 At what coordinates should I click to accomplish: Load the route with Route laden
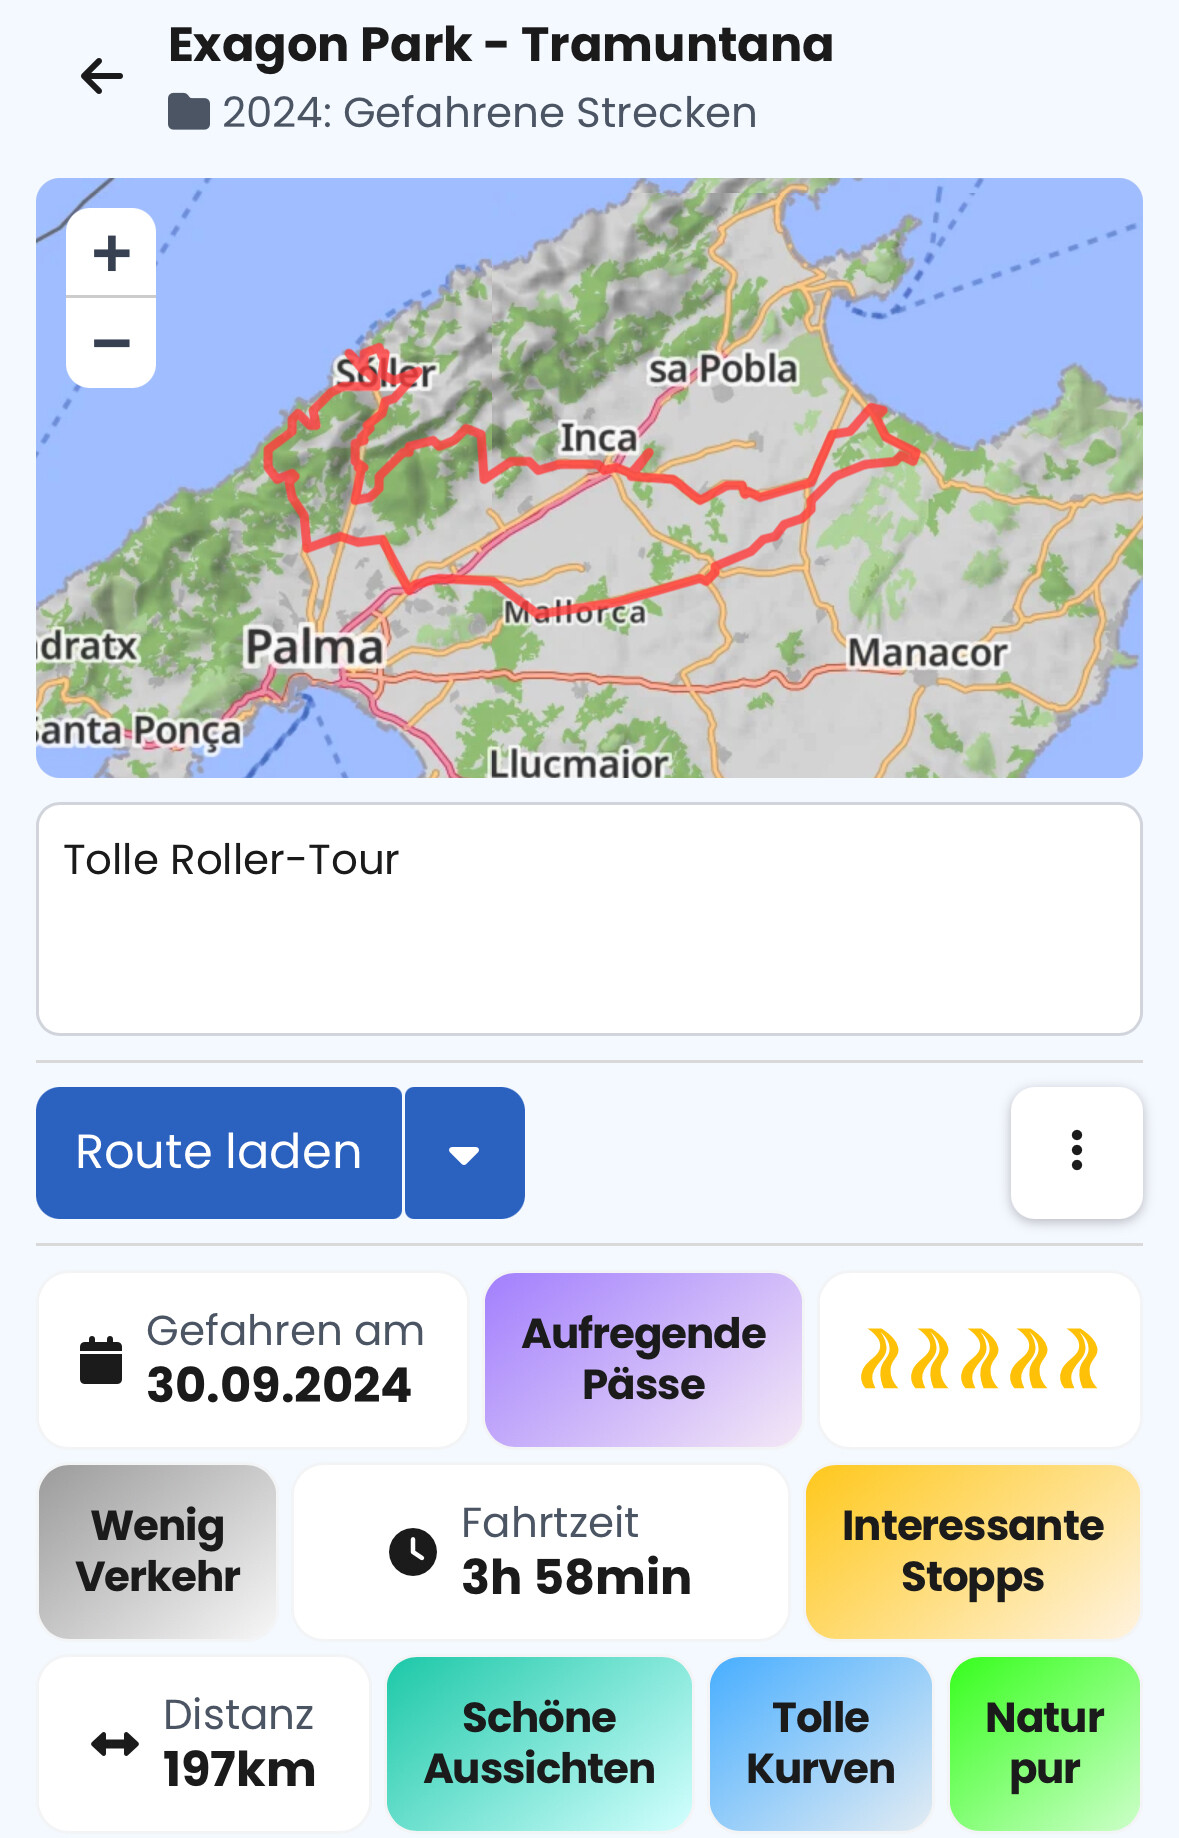(219, 1153)
